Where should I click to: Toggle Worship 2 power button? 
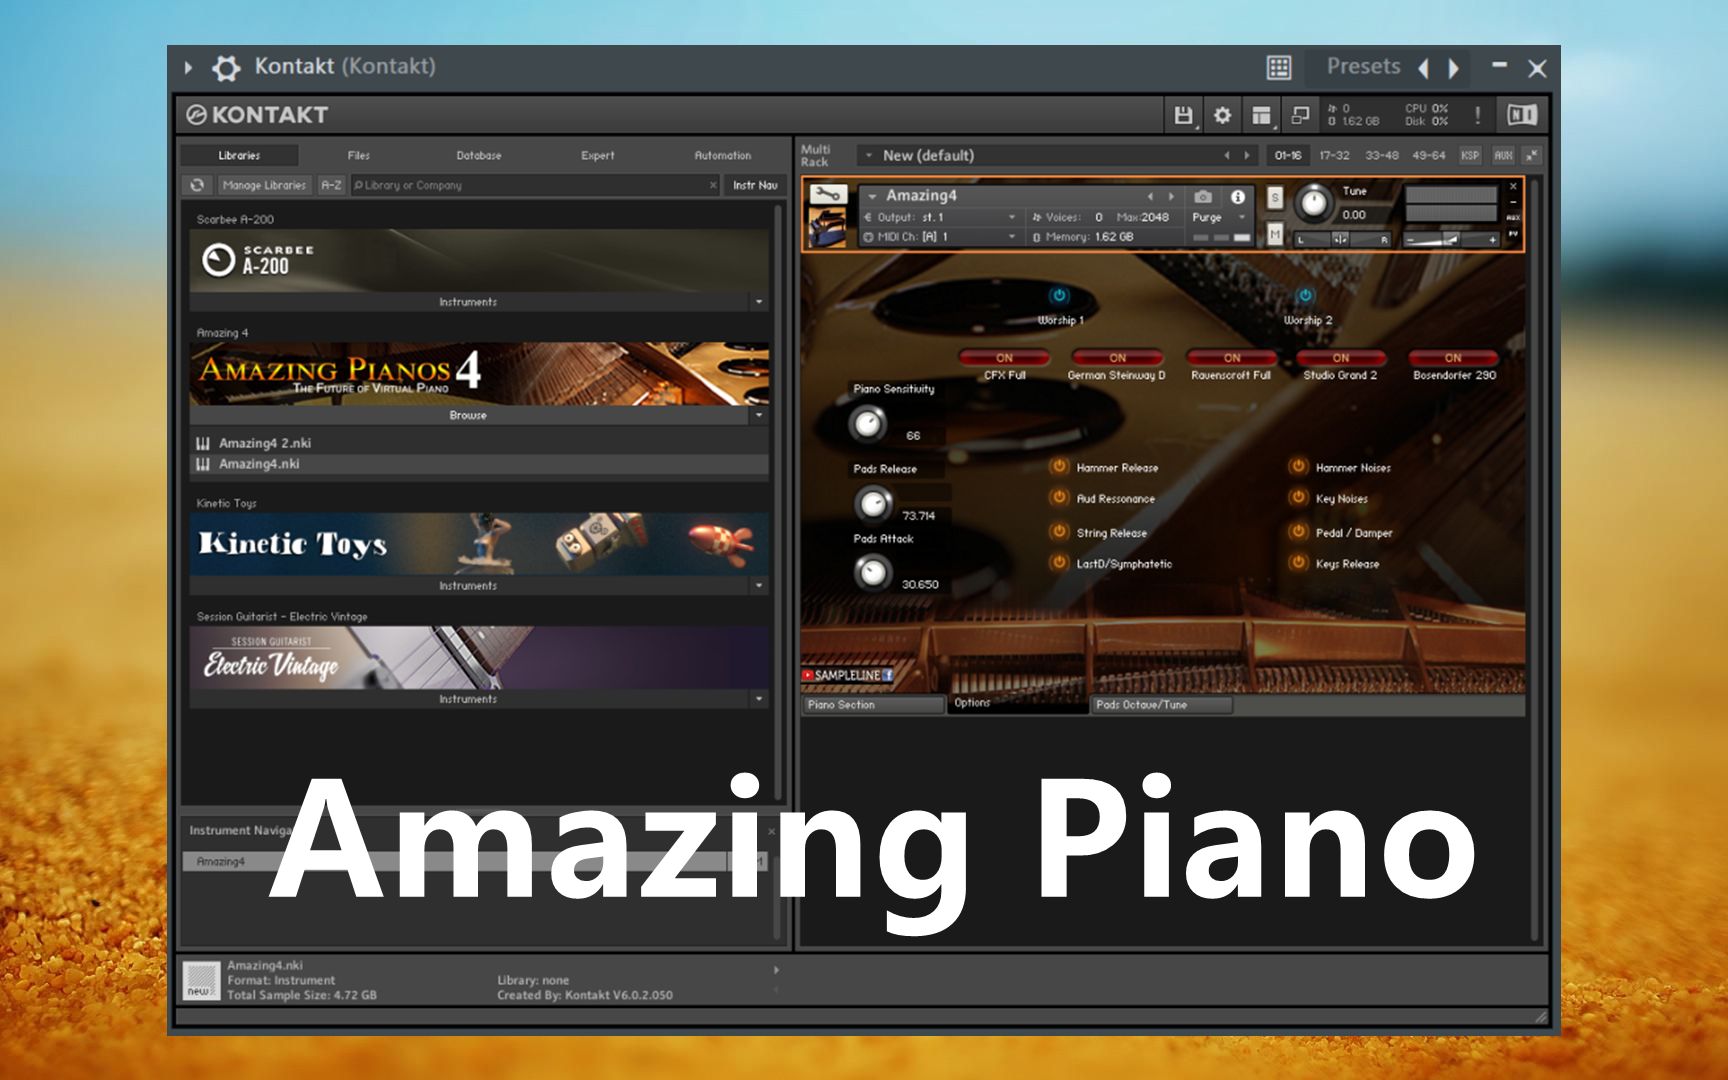tap(1305, 296)
